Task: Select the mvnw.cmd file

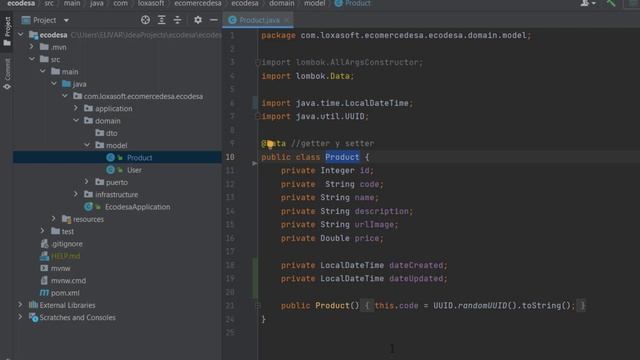Action: coord(68,280)
